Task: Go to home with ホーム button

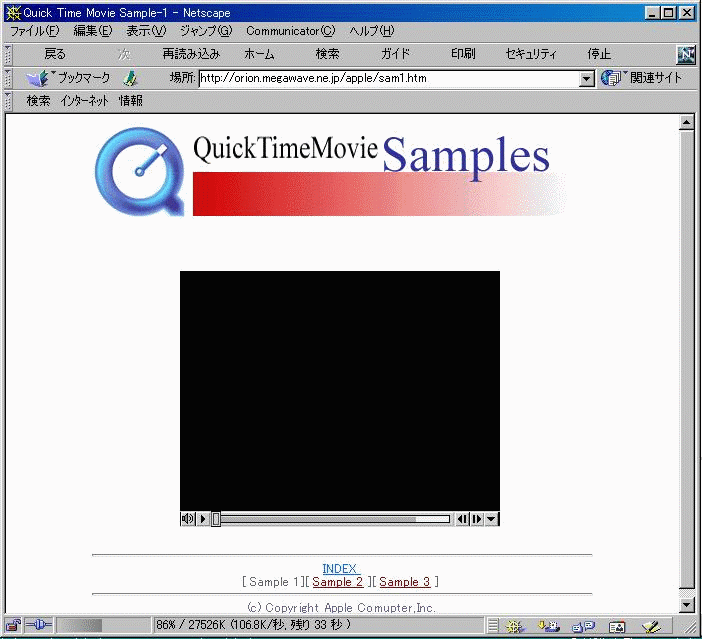Action: tap(259, 54)
